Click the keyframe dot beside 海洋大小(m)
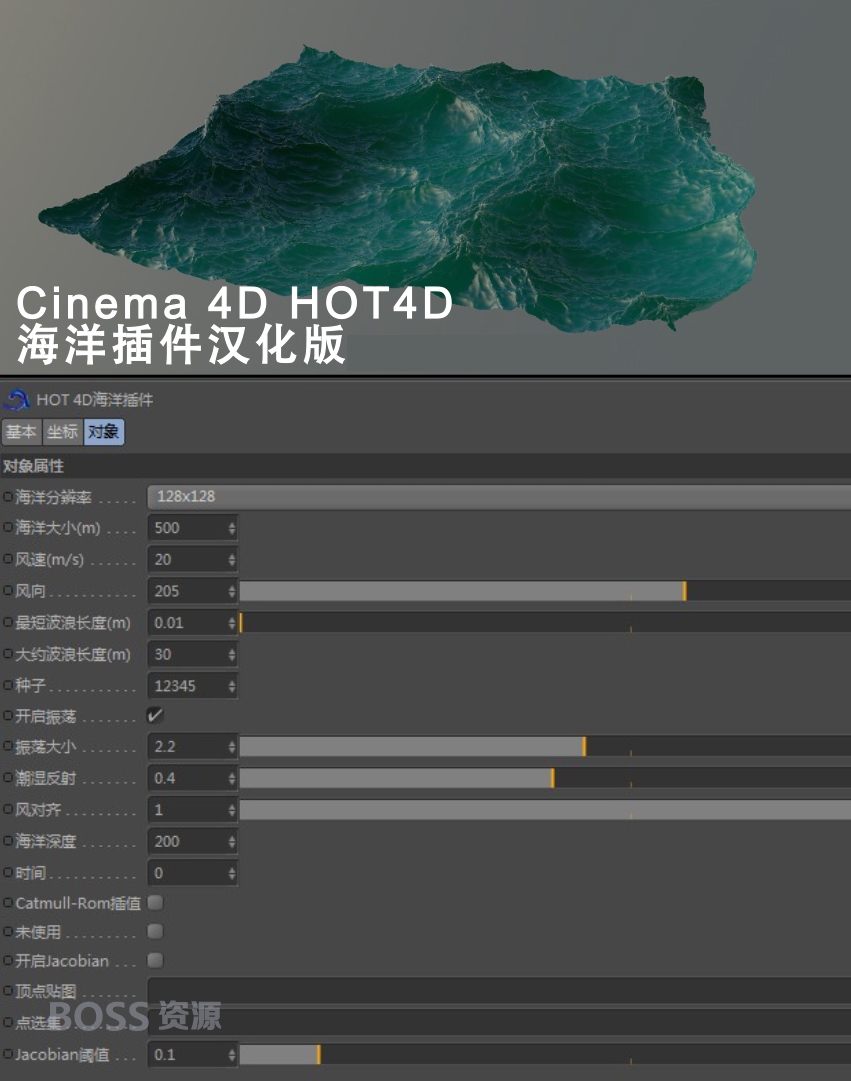851x1081 pixels. click(8, 528)
